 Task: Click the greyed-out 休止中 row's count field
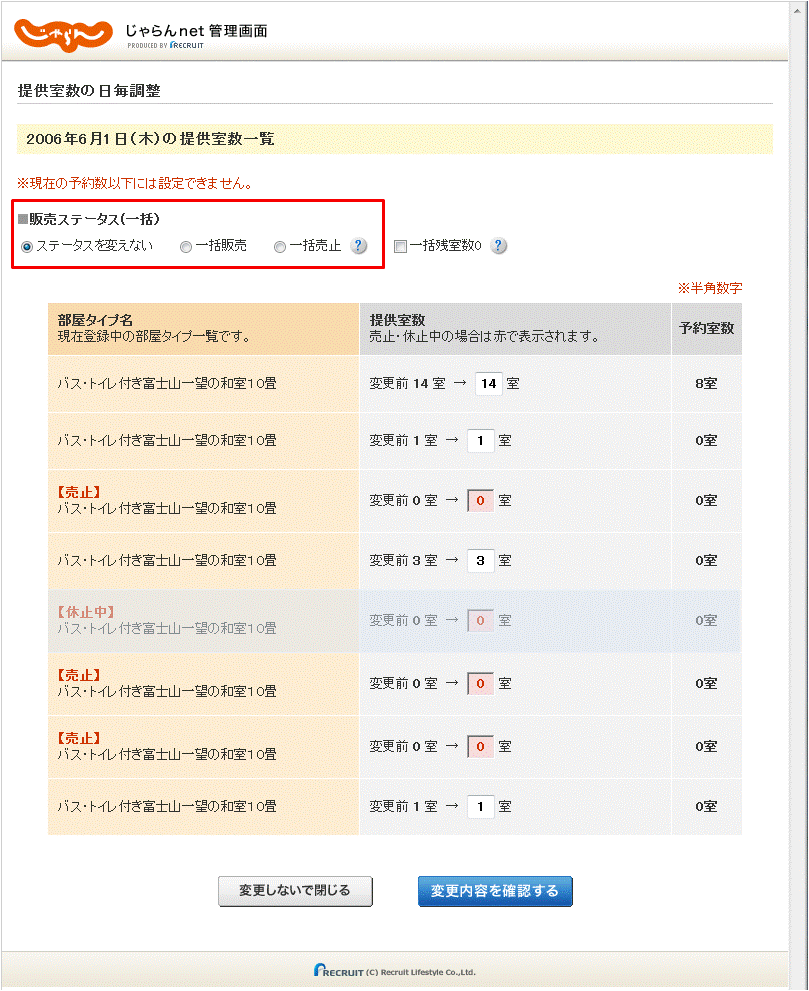tap(480, 621)
